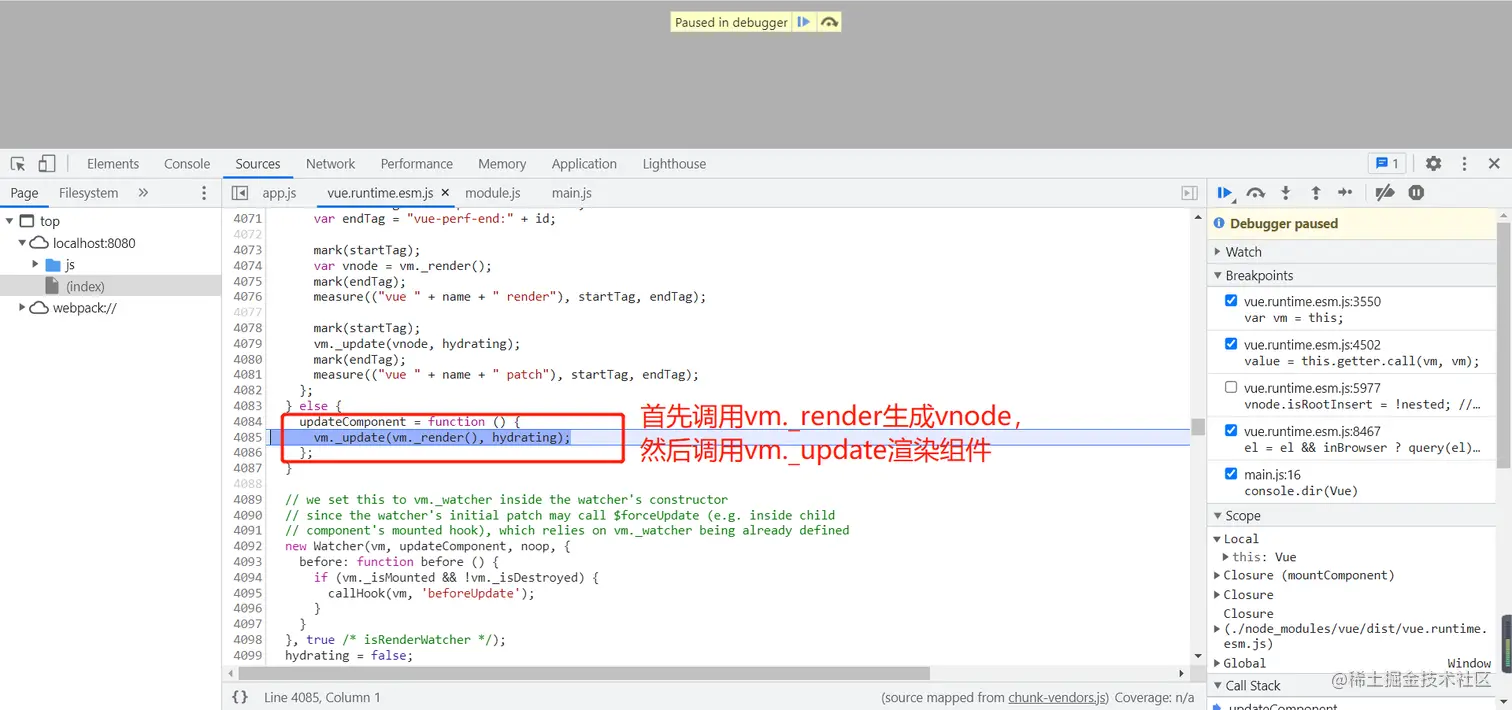Disable breakpoint at vue.runtime.esm.js:4502
Screen dimensions: 1512x710
1231,344
